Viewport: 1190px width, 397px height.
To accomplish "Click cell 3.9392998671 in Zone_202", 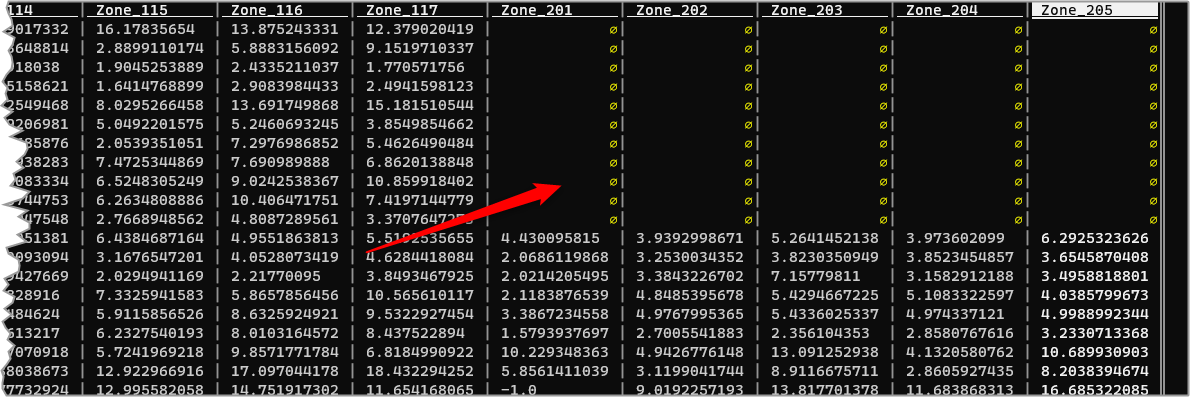I will coord(690,238).
